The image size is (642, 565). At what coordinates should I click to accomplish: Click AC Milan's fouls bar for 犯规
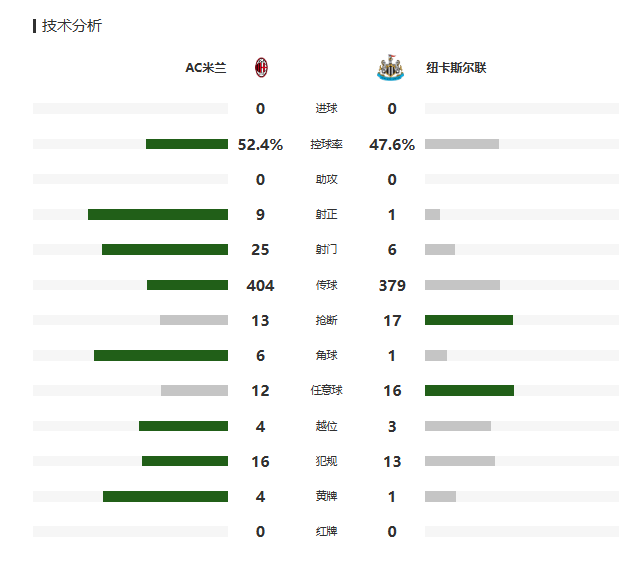pos(185,461)
